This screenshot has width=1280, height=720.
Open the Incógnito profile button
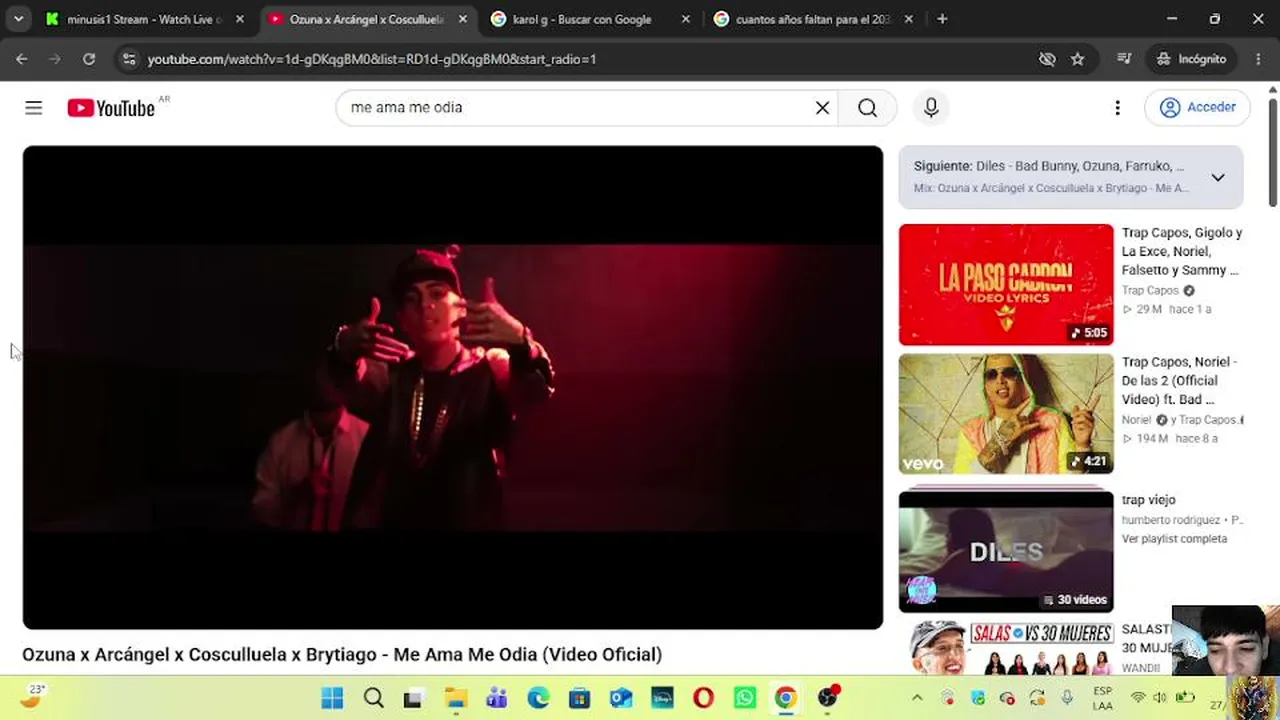tap(1191, 59)
